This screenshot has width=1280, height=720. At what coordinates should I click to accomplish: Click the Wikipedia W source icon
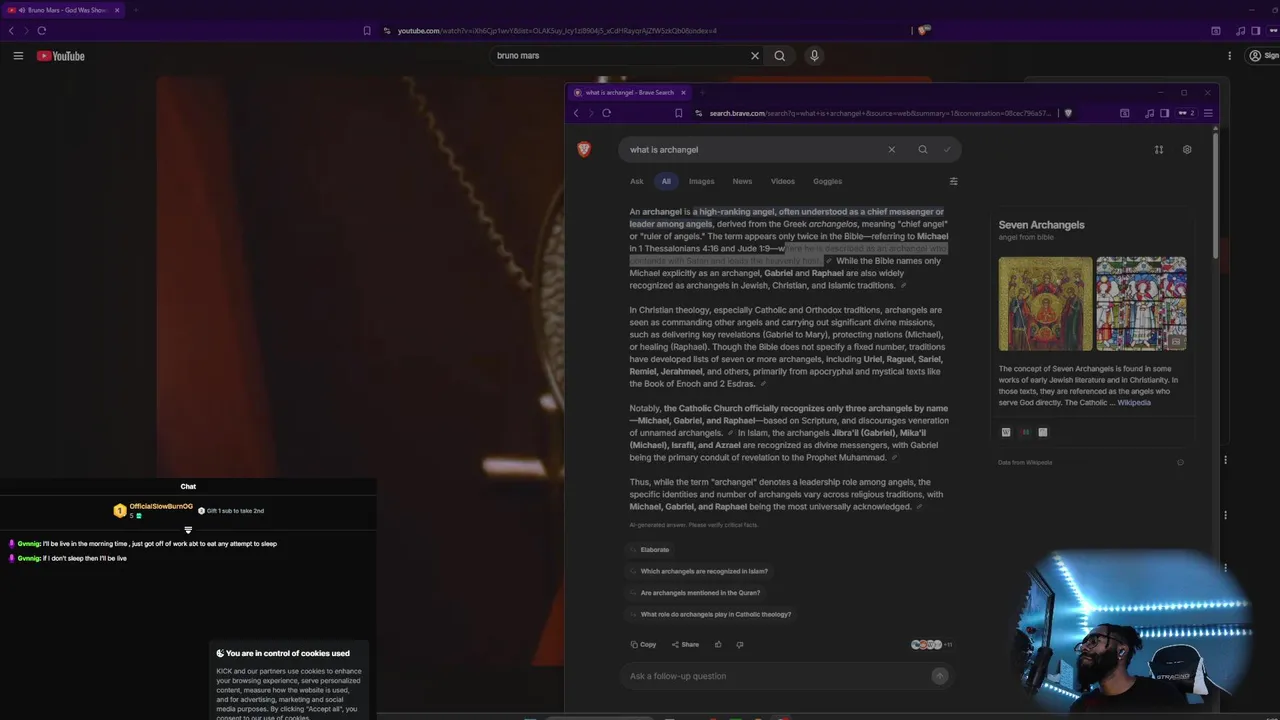coord(1006,432)
